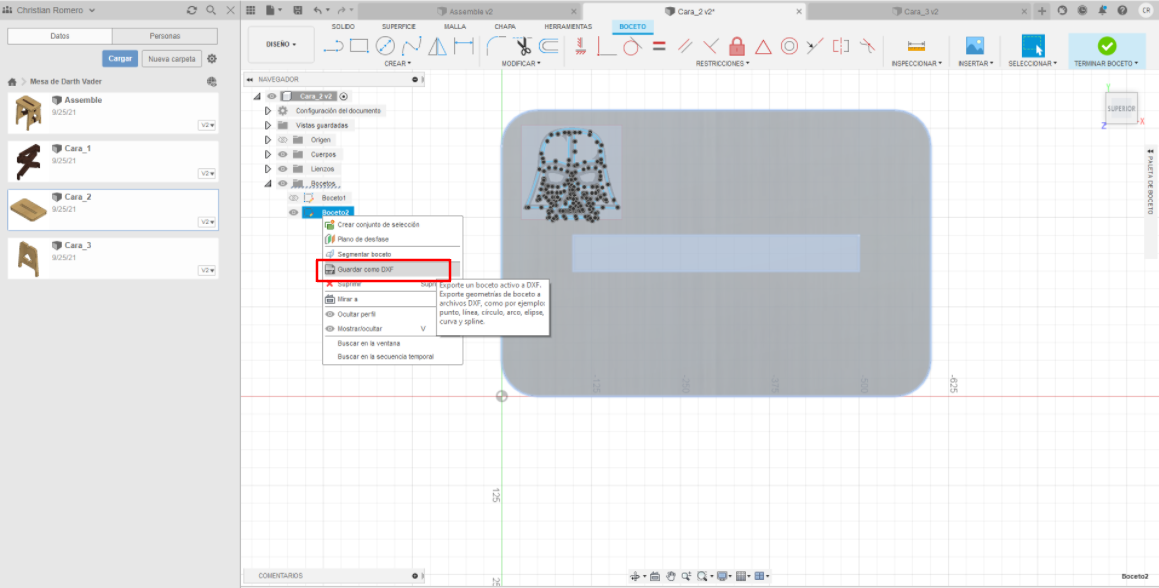Apply the Symmetry constraint
Screen dimensions: 1159x588
coord(841,46)
